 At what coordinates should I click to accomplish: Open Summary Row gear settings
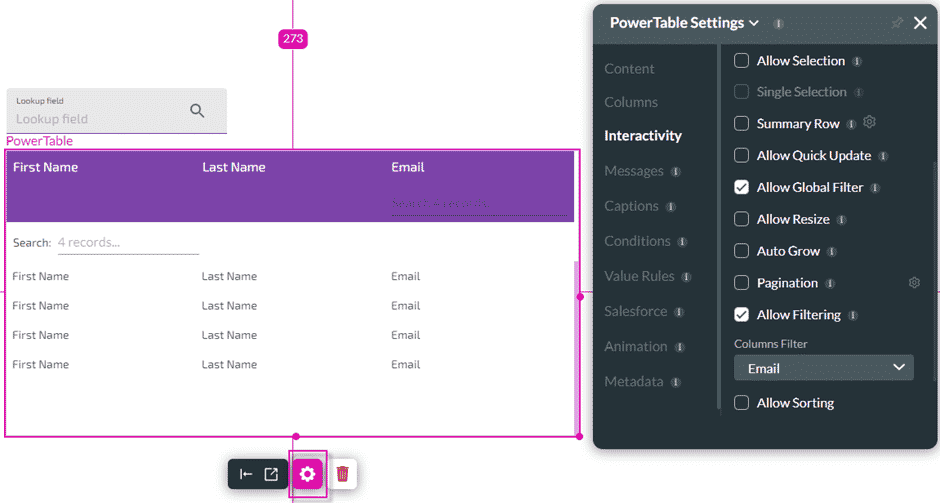[869, 122]
